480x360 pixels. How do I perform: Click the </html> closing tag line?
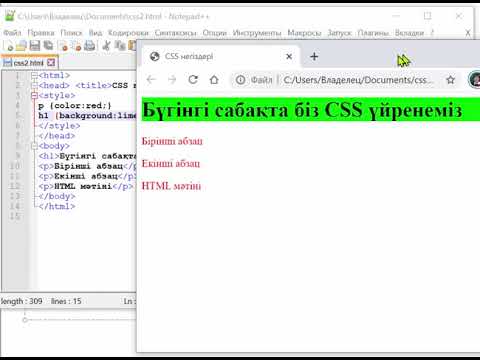coord(57,206)
